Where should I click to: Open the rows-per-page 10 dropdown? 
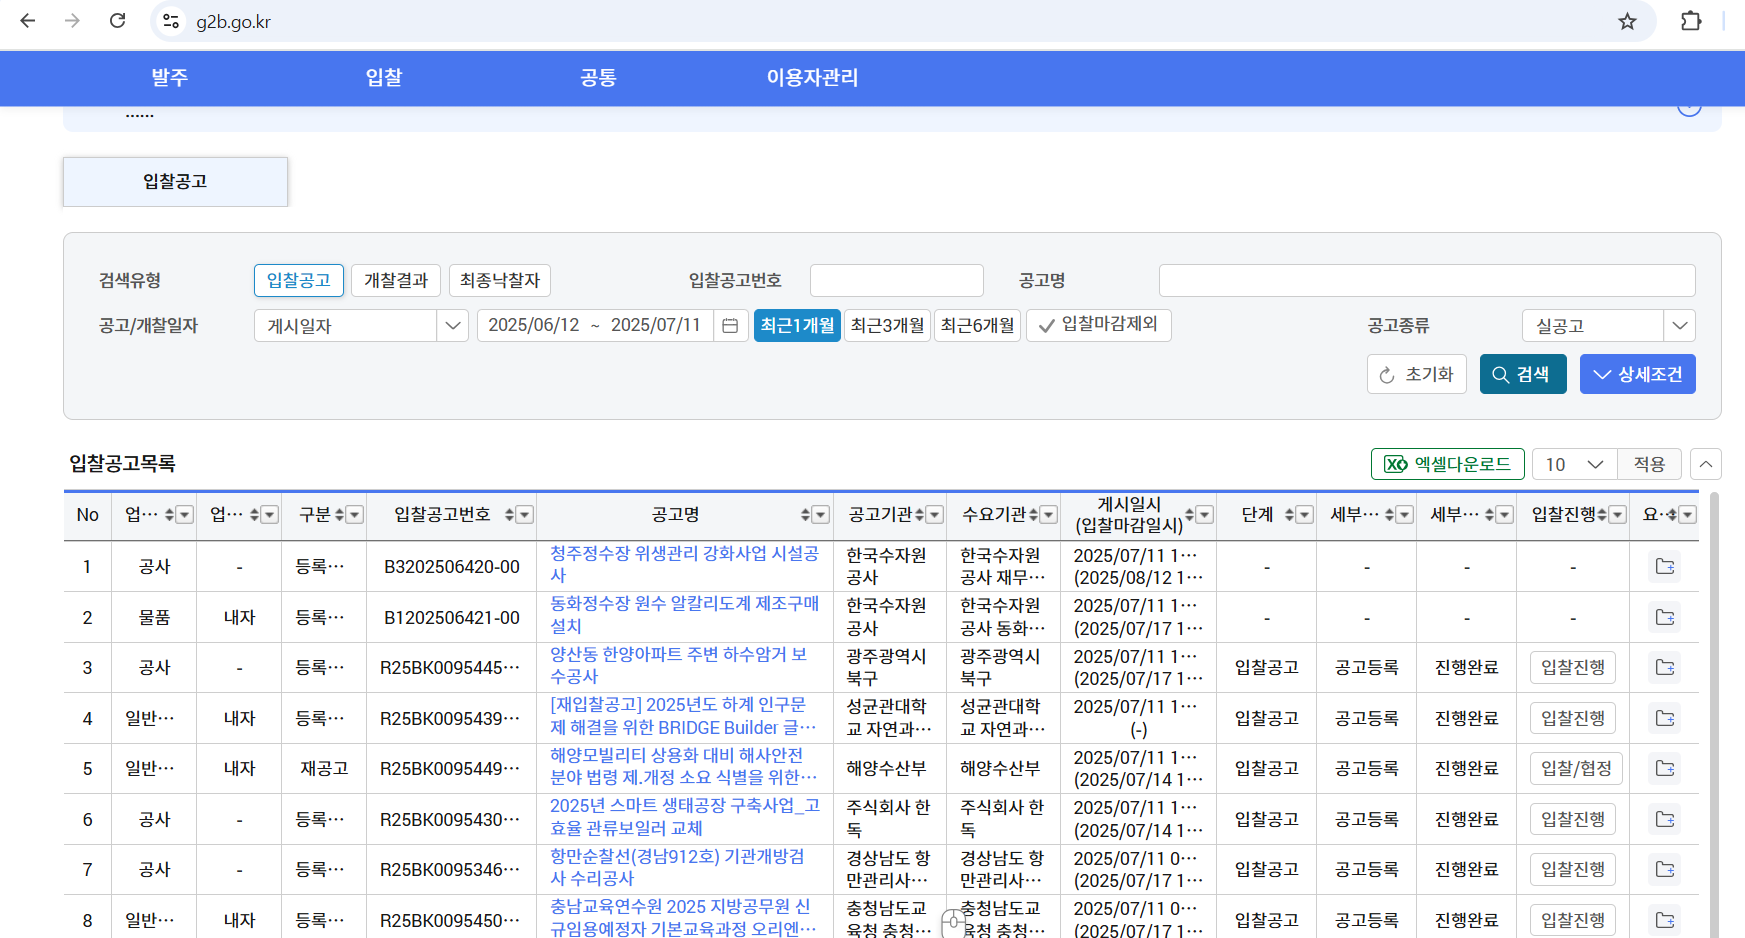point(1575,464)
